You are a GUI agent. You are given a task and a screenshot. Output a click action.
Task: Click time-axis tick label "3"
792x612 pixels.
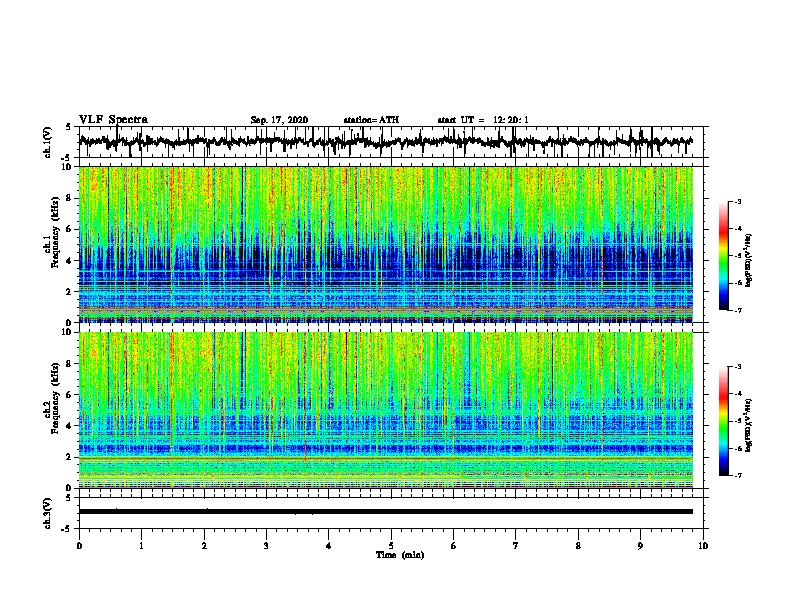[x=266, y=546]
